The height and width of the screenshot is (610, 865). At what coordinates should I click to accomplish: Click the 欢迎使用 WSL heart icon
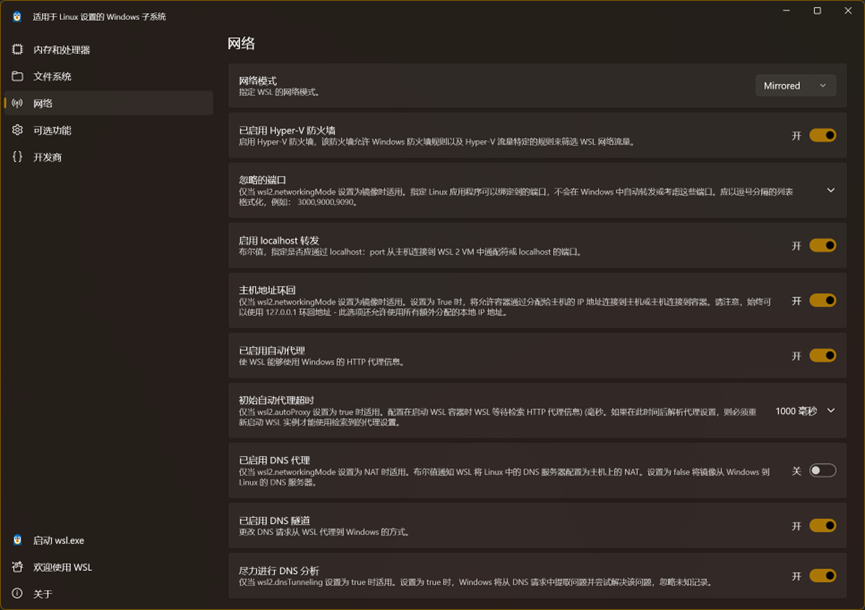pyautogui.click(x=16, y=567)
